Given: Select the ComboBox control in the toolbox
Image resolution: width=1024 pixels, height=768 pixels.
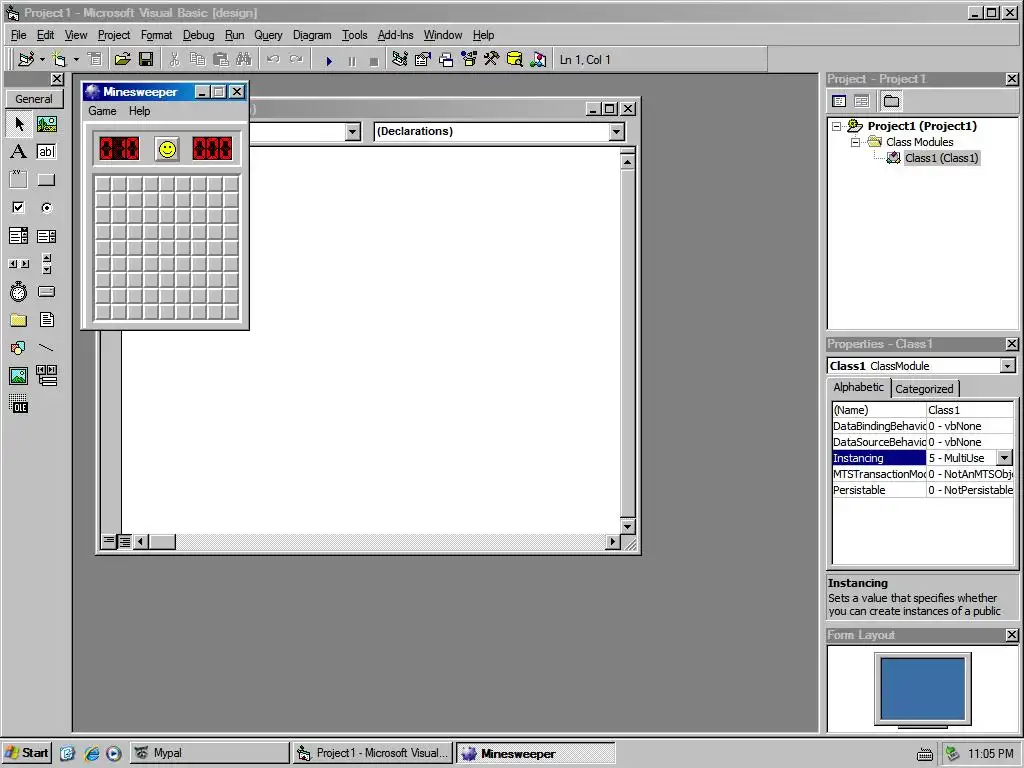Looking at the screenshot, I should (19, 236).
